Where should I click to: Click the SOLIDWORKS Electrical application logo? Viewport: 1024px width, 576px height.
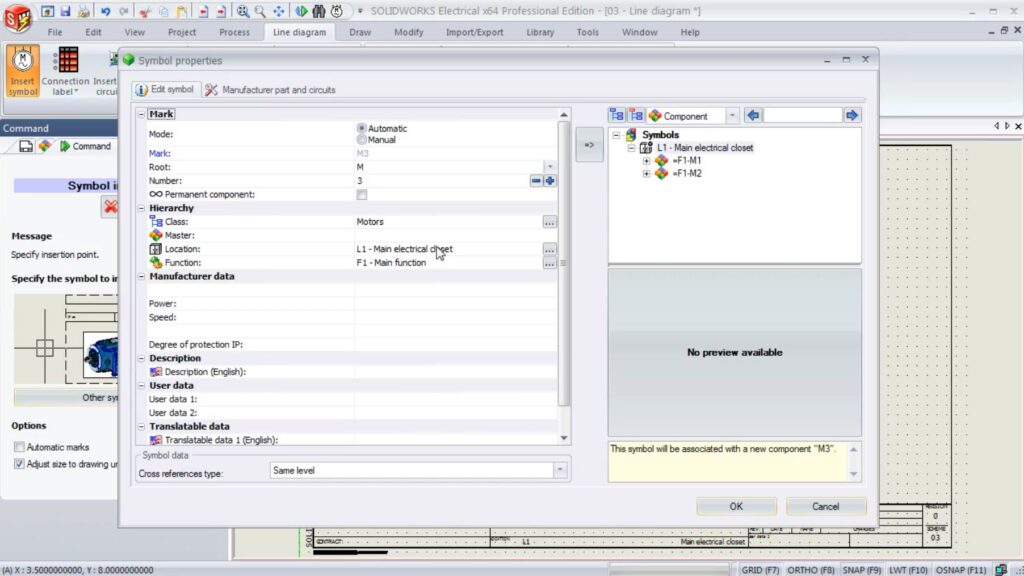(18, 18)
